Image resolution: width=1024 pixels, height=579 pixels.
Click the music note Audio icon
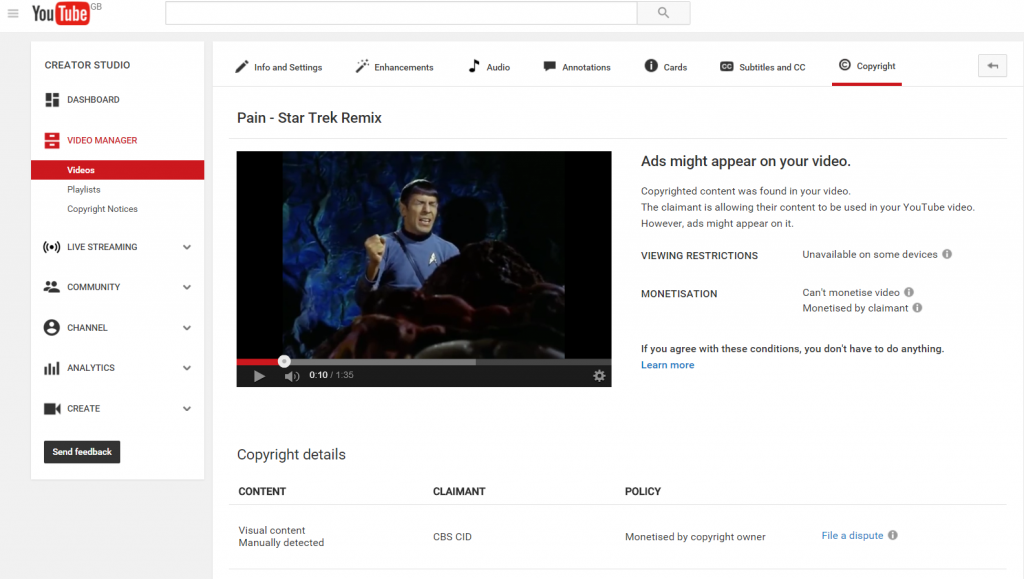474,66
